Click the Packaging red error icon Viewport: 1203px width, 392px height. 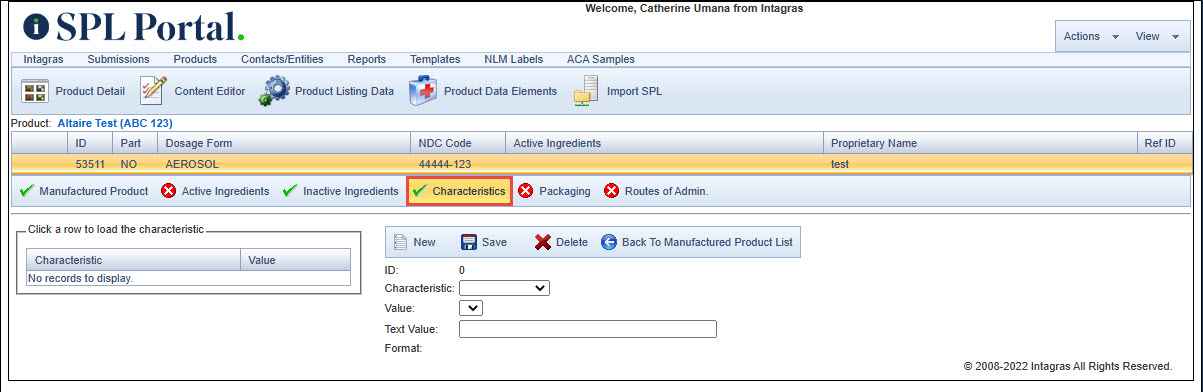pos(526,191)
